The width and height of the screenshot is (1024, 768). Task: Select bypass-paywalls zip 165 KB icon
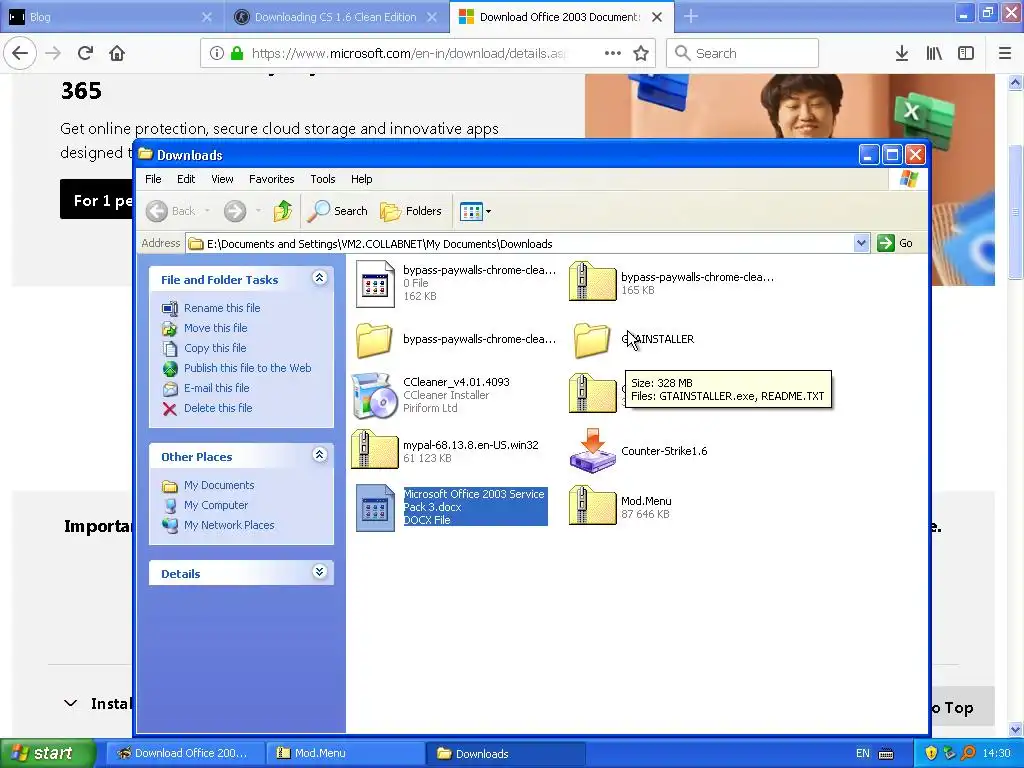(x=592, y=281)
